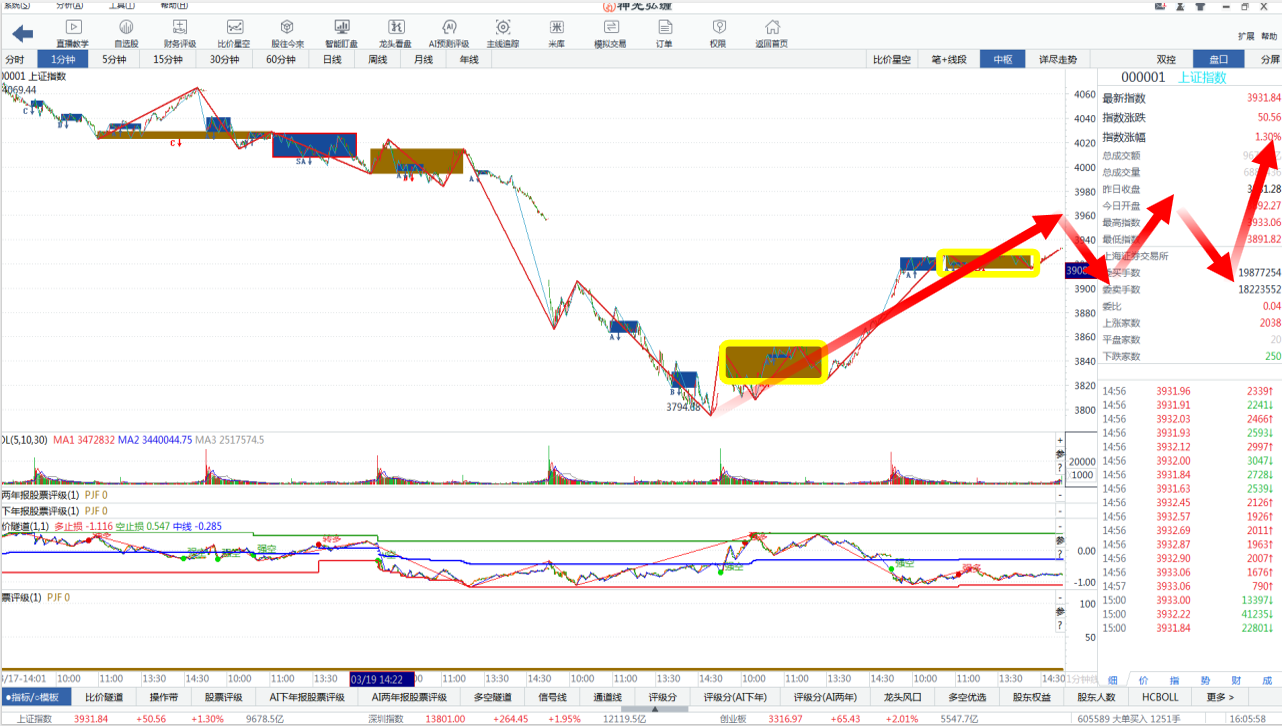This screenshot has height=726, width=1282.
Task: Click the 扩展 link at top right
Action: click(1246, 36)
